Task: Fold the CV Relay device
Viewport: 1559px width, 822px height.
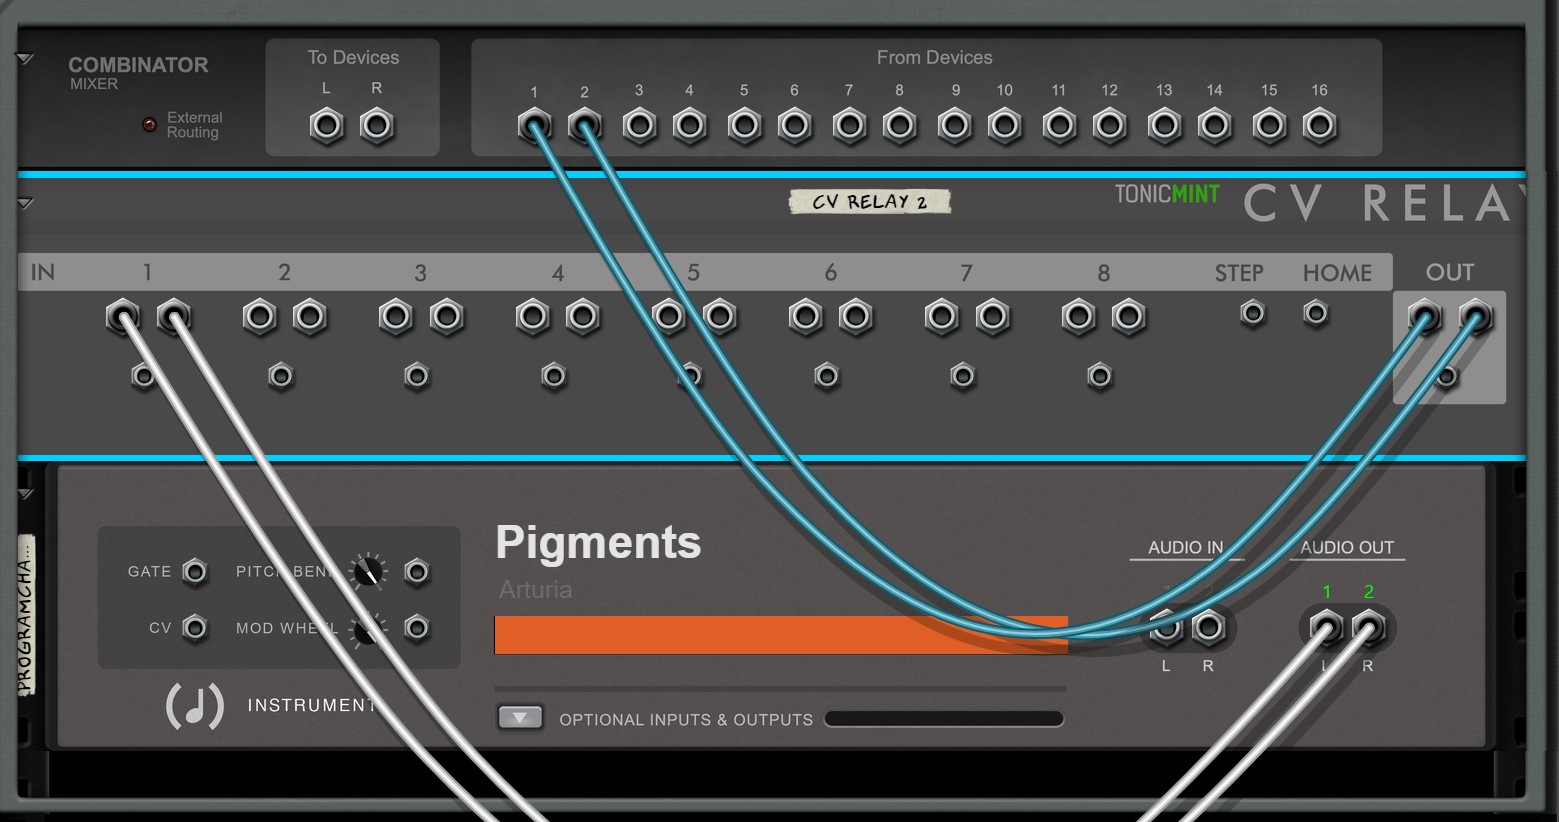Action: tap(25, 204)
